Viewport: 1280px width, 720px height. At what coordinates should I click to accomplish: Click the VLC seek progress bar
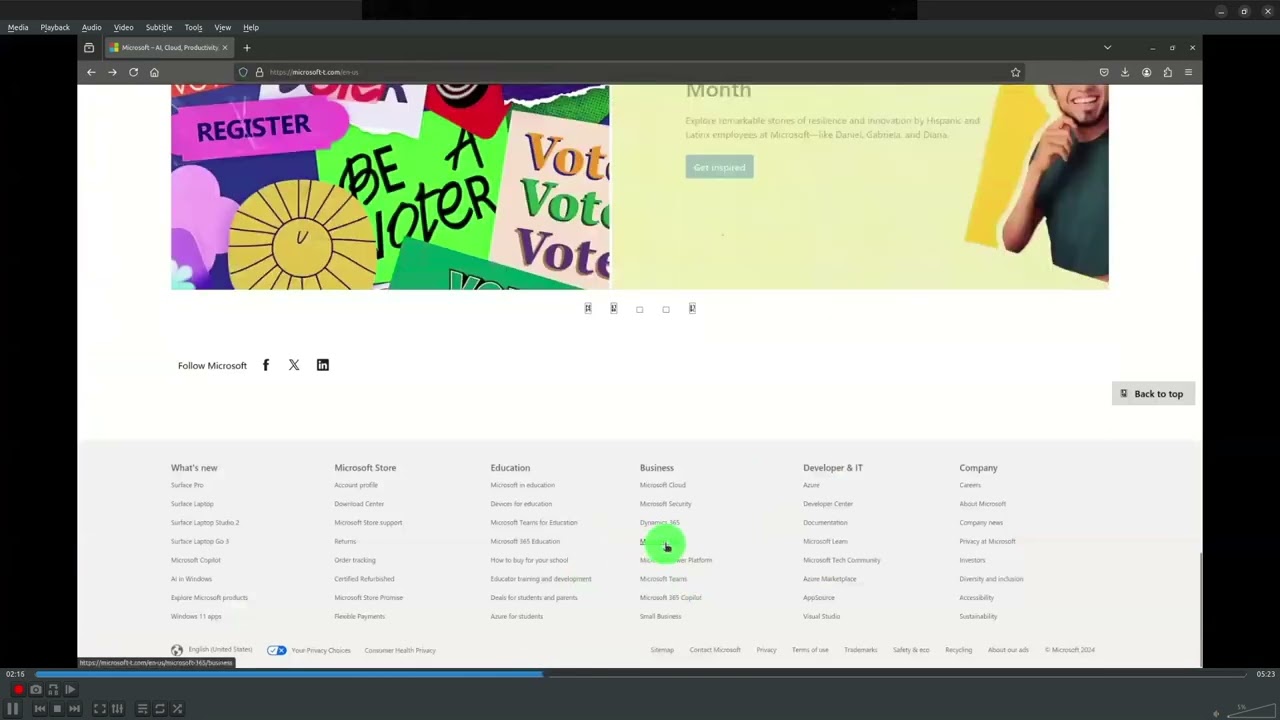(x=643, y=674)
